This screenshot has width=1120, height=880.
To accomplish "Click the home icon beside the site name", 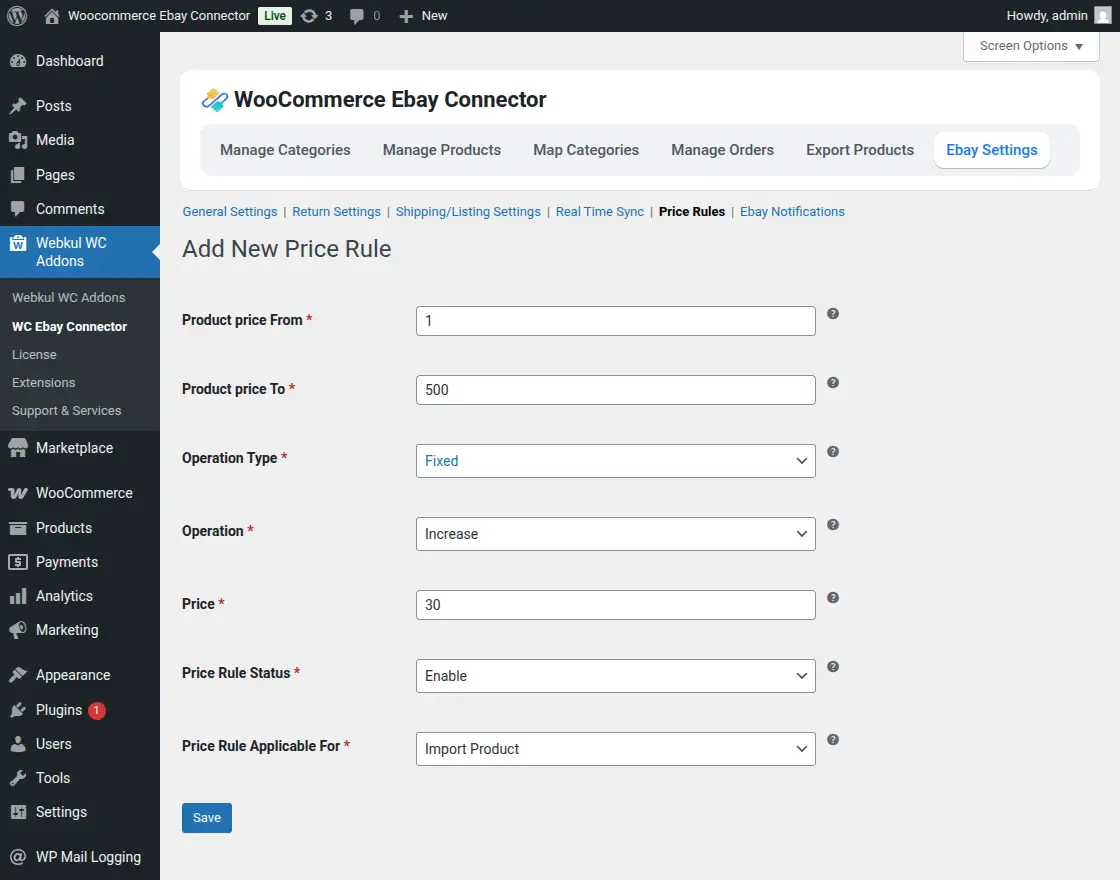I will coord(51,16).
